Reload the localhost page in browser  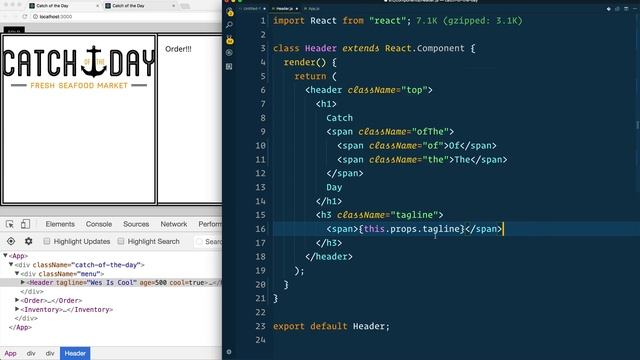[x=24, y=17]
